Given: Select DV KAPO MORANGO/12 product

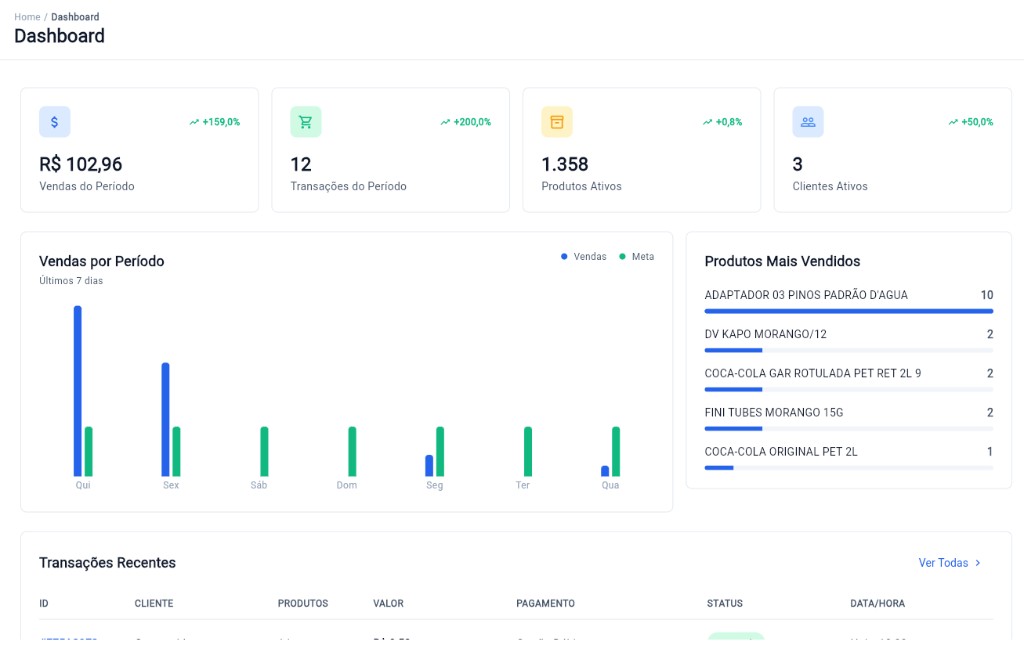Looking at the screenshot, I should coord(765,334).
